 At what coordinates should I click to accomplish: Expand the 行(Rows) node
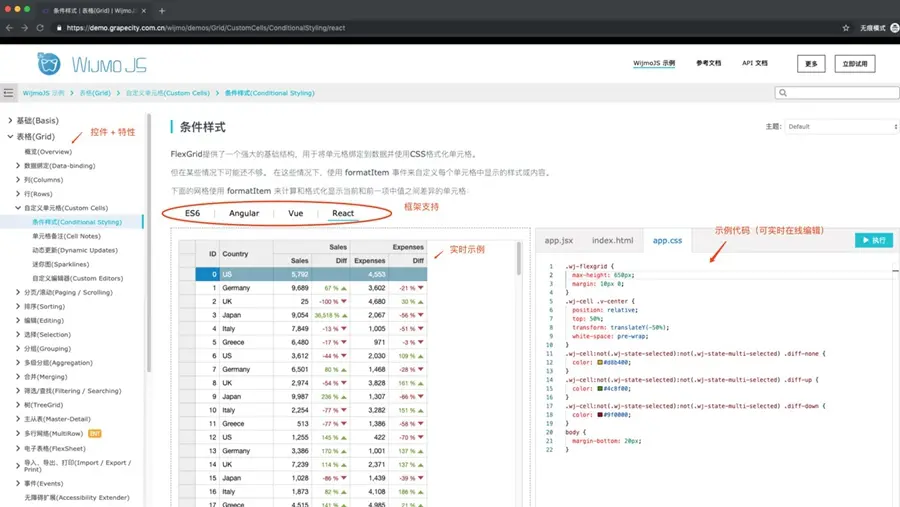[18, 193]
